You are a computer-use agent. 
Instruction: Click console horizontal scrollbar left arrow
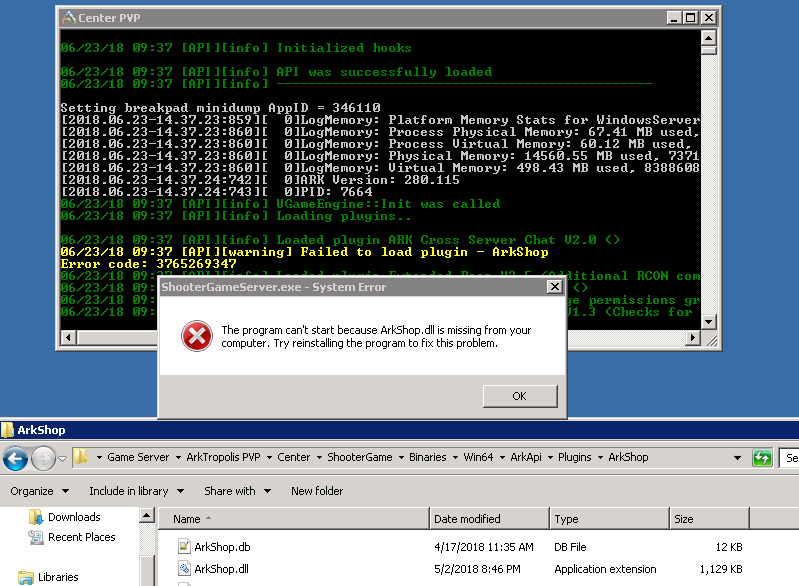click(69, 337)
